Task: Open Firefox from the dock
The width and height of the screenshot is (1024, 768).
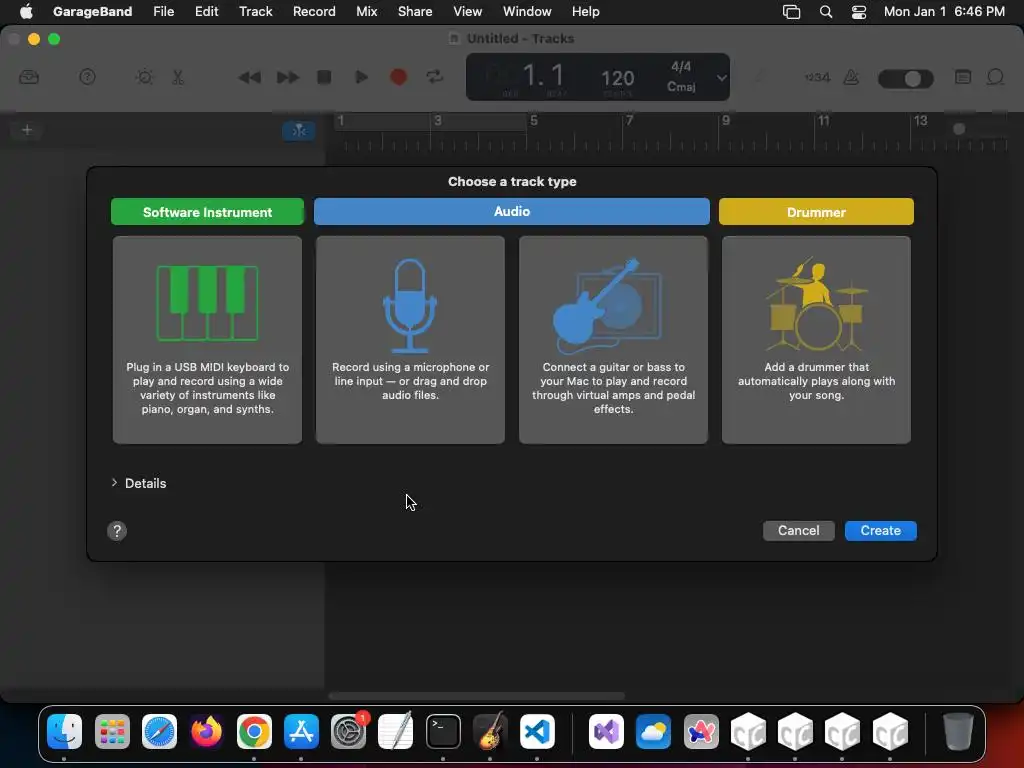Action: click(206, 731)
